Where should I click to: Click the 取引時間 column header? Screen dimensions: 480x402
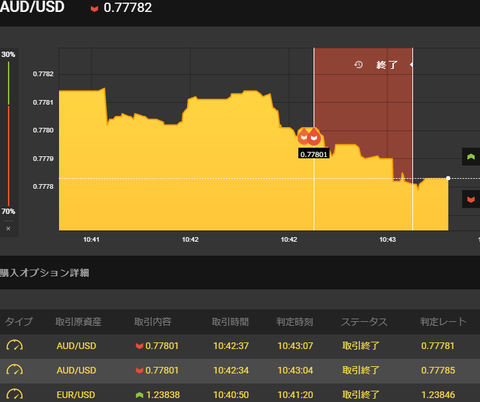click(x=230, y=322)
